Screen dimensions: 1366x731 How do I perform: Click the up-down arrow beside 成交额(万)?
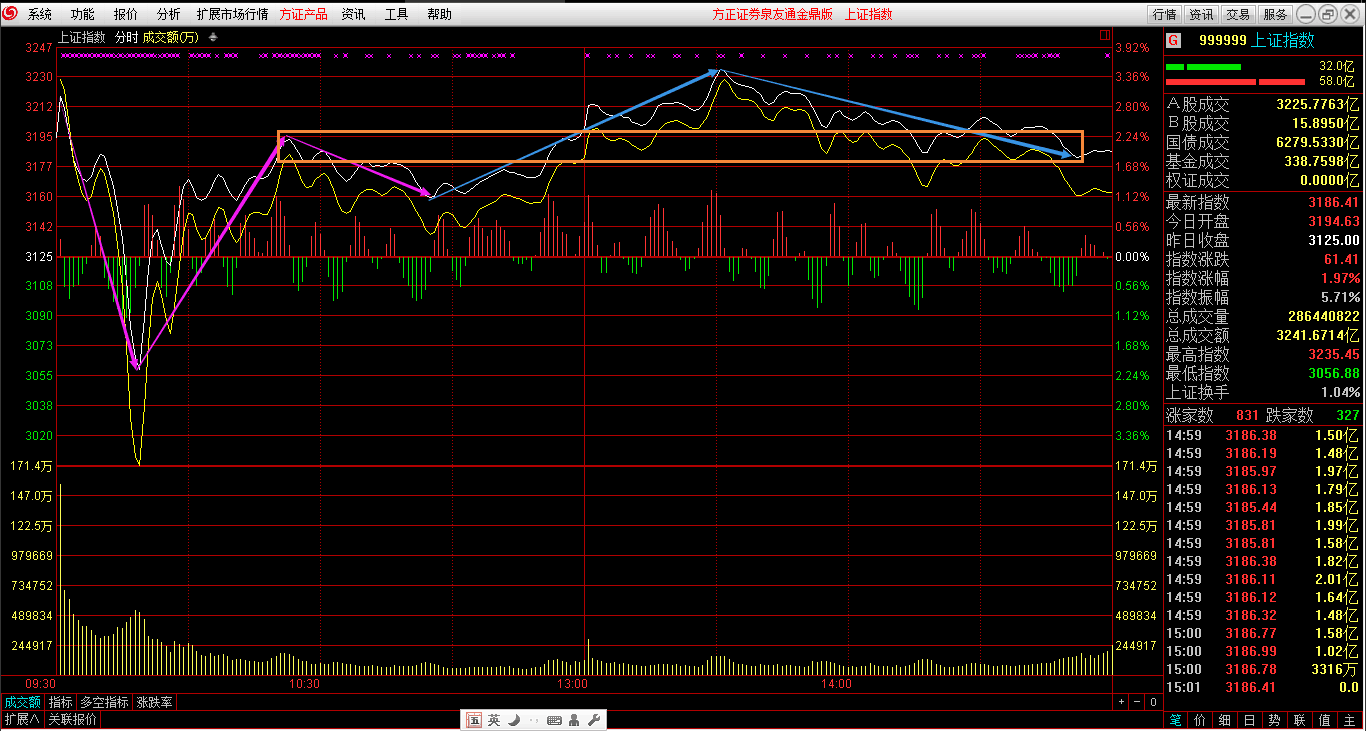[x=213, y=37]
